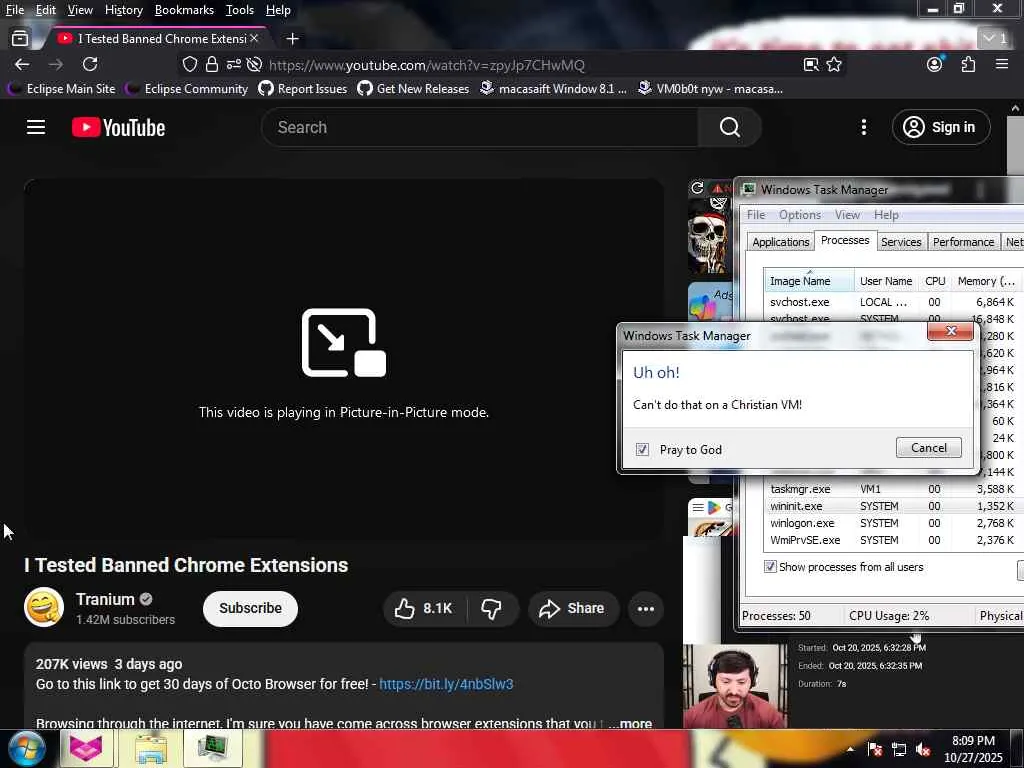Reload the page with the refresh icon
The image size is (1024, 768).
coord(90,64)
